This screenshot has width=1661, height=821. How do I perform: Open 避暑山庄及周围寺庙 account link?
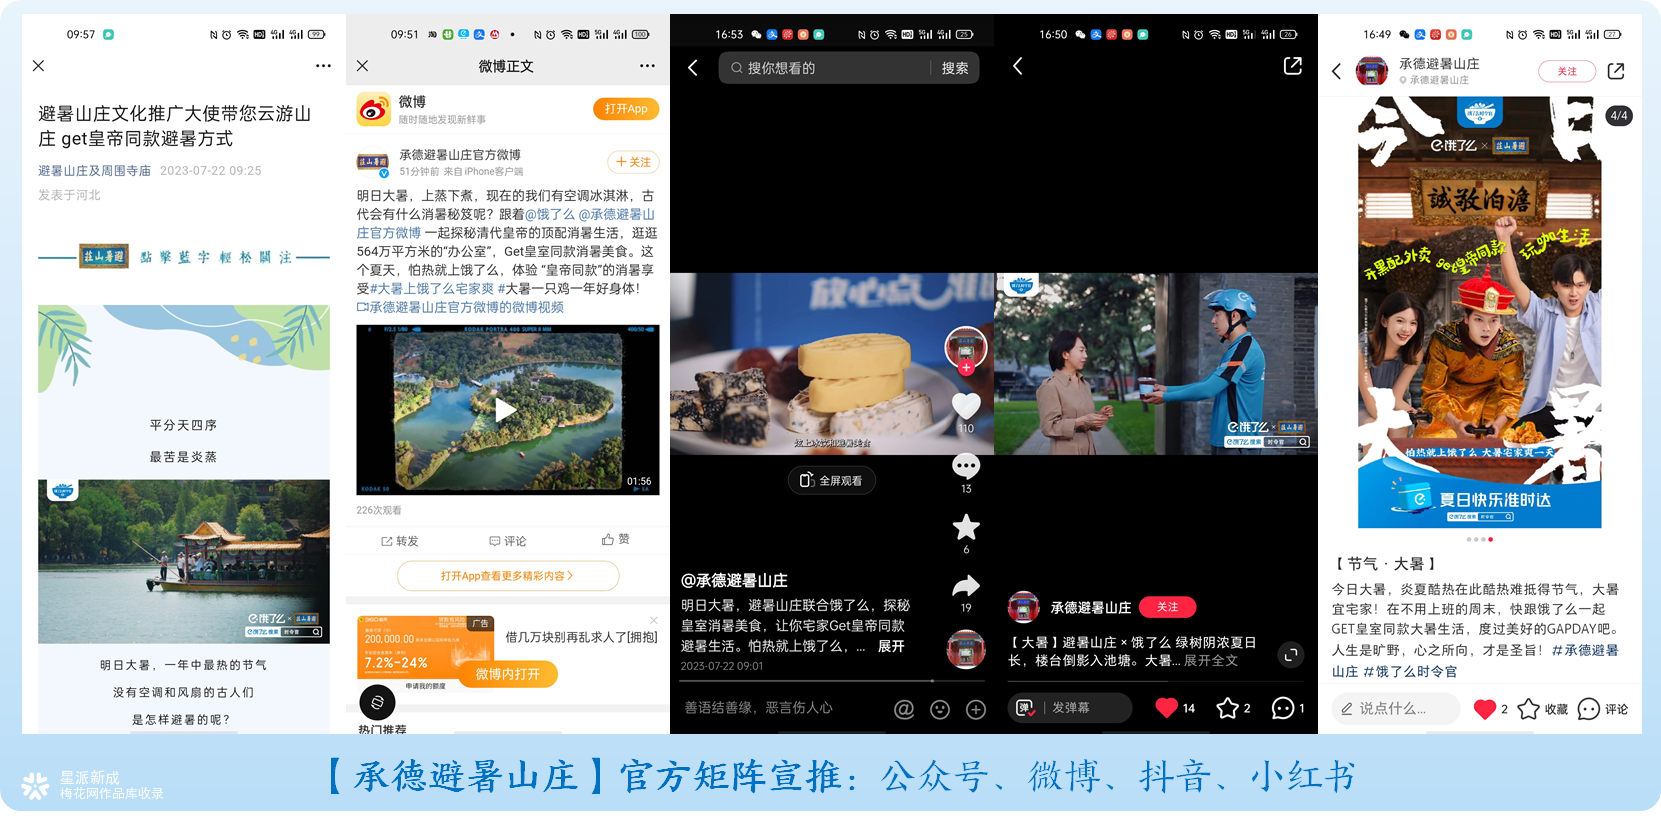point(94,171)
